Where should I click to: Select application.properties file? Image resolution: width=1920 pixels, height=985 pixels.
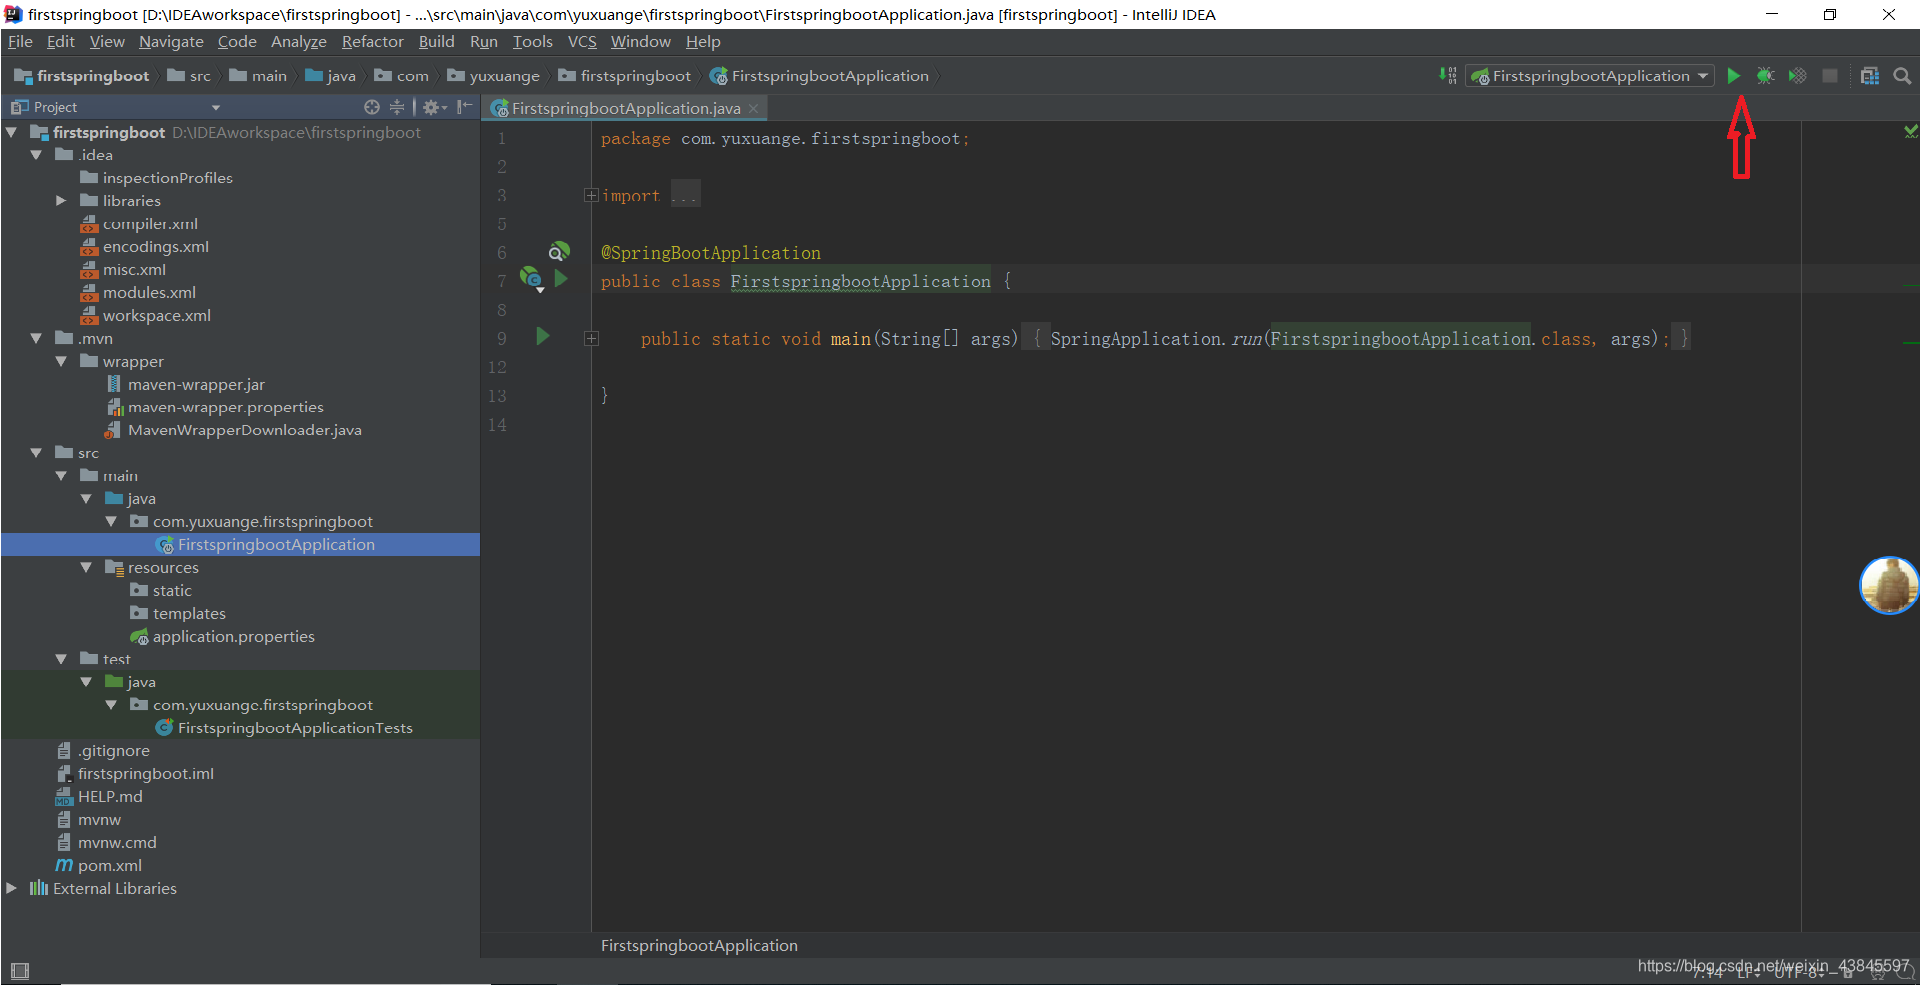[x=233, y=637]
